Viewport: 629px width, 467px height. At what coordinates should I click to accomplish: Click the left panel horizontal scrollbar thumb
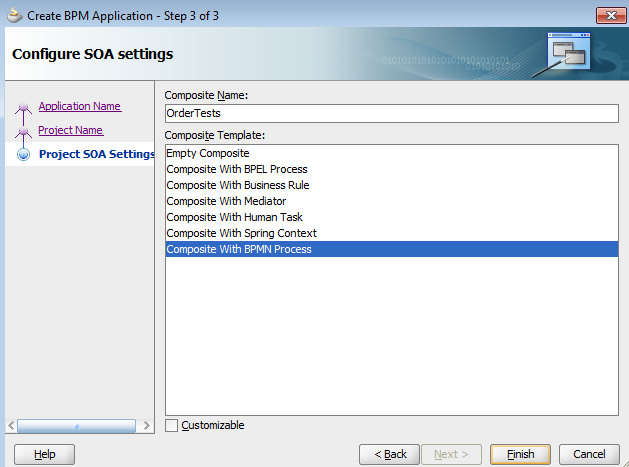[77, 426]
